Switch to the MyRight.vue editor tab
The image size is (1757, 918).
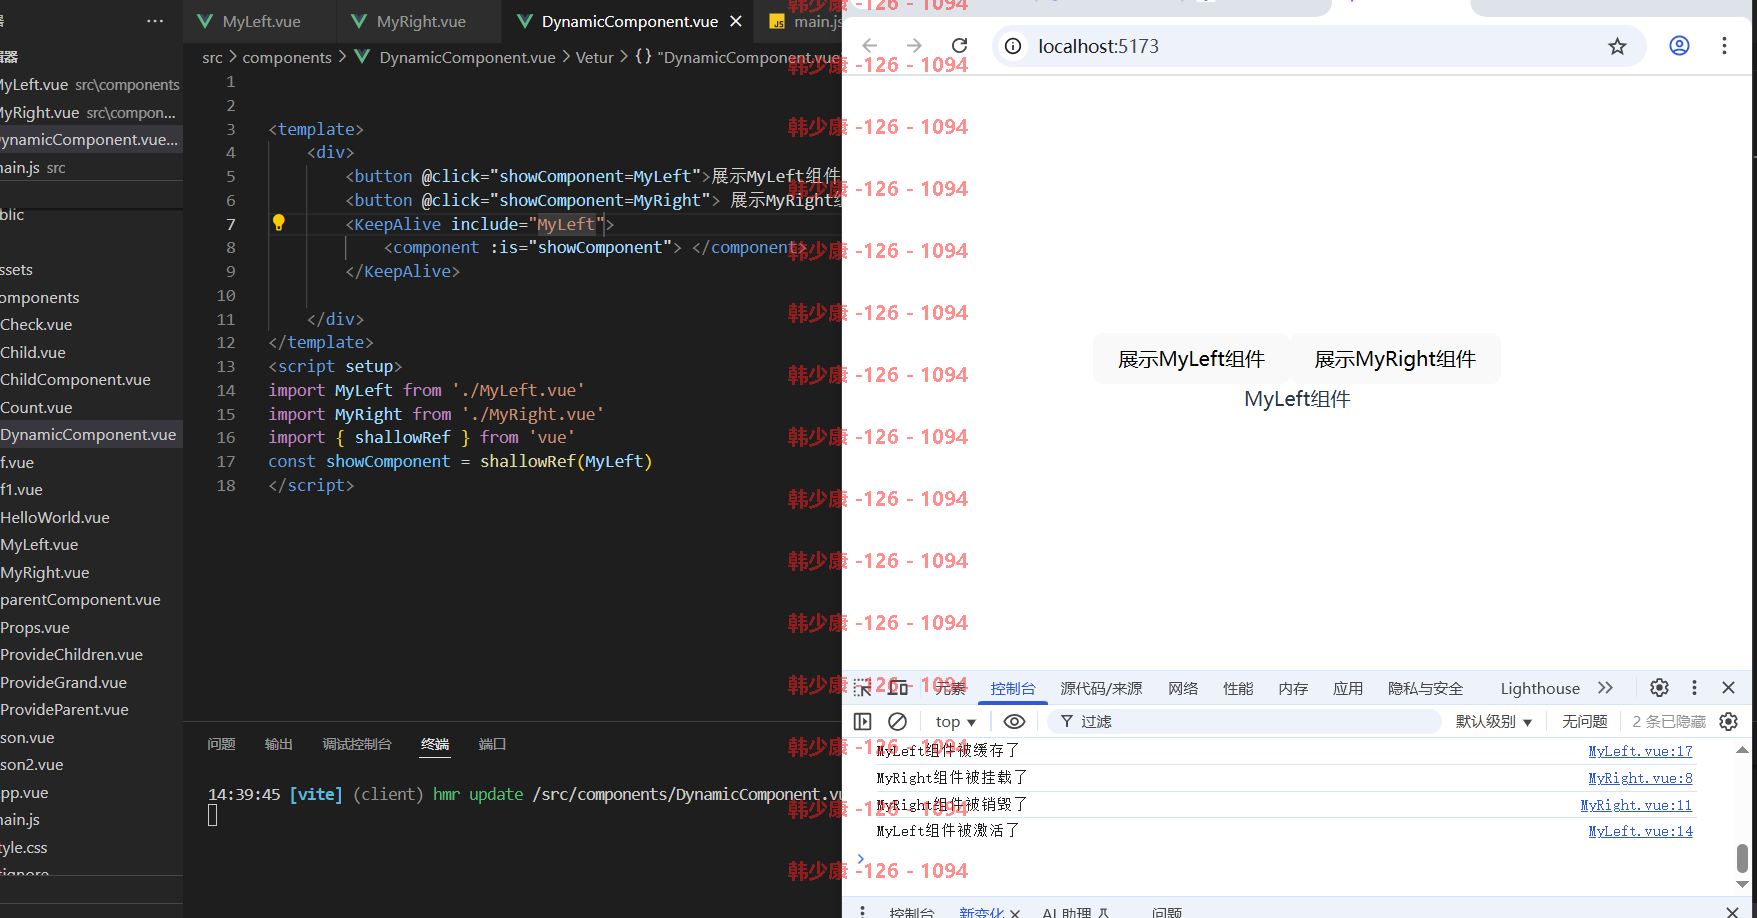pyautogui.click(x=420, y=21)
